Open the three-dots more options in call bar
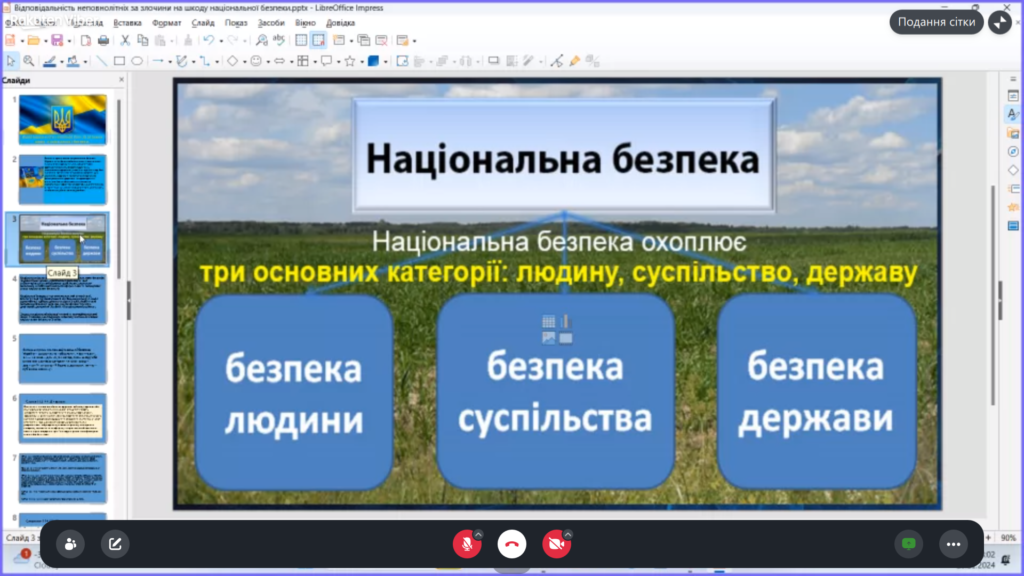The image size is (1024, 576). (953, 544)
